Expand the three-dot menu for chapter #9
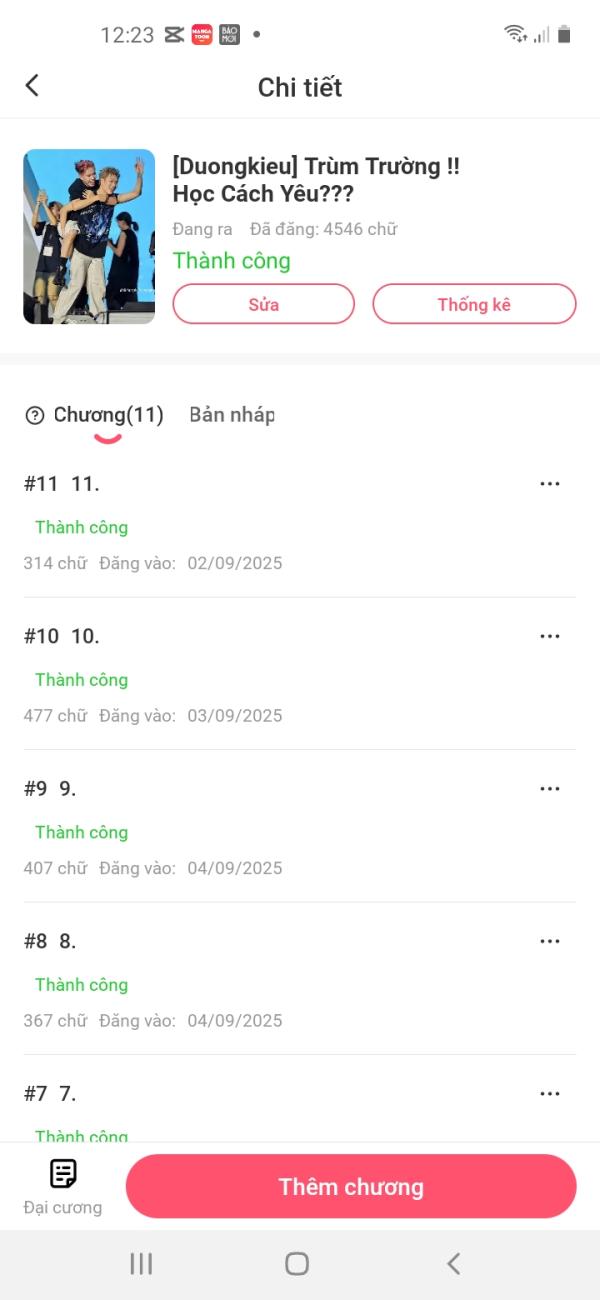Screen dimensions: 600x1300 pos(549,789)
